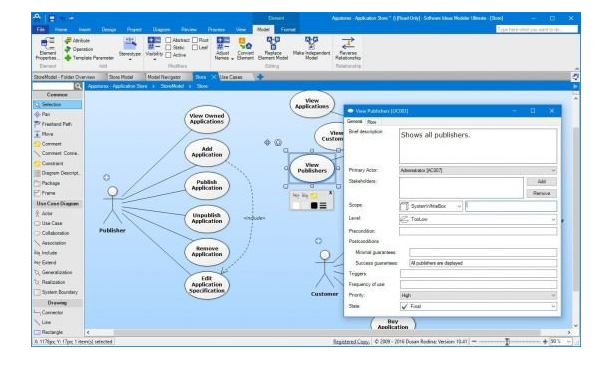614x369 pixels.
Task: Click the Precondition input field
Action: [x=478, y=231]
